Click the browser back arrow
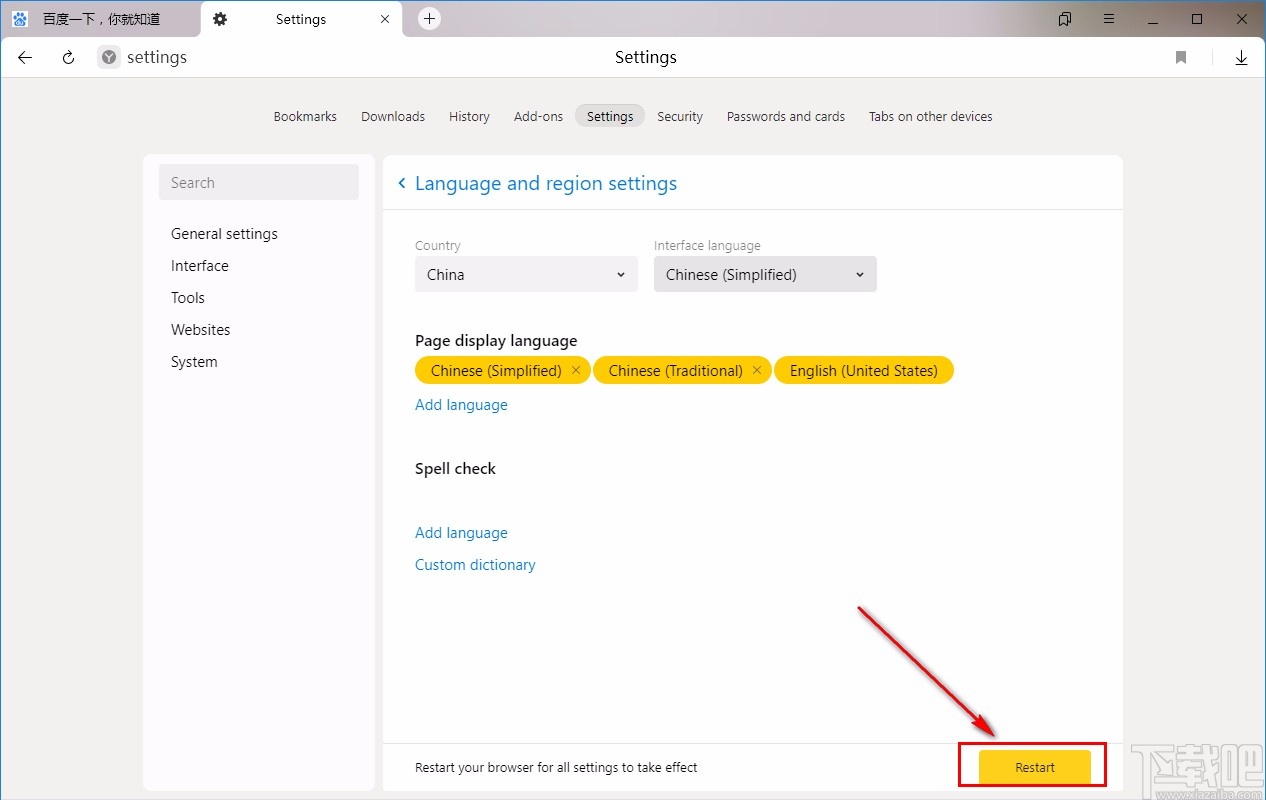The height and width of the screenshot is (800, 1266). [x=25, y=58]
